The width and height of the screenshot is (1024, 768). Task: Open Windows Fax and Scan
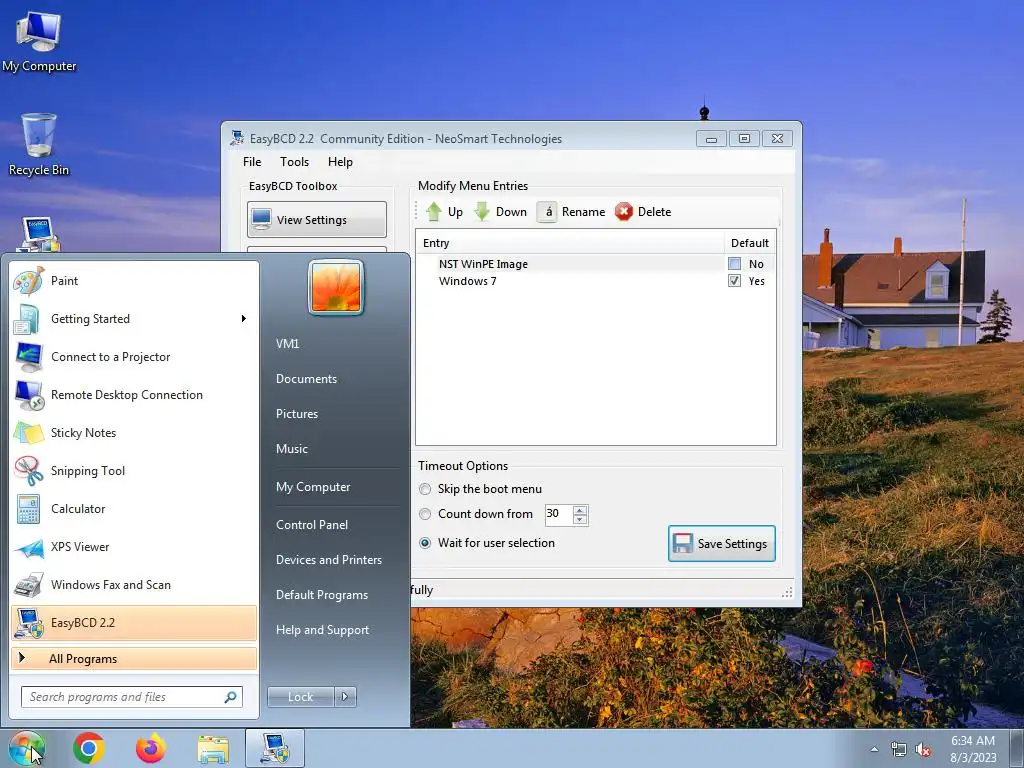[x=134, y=584]
